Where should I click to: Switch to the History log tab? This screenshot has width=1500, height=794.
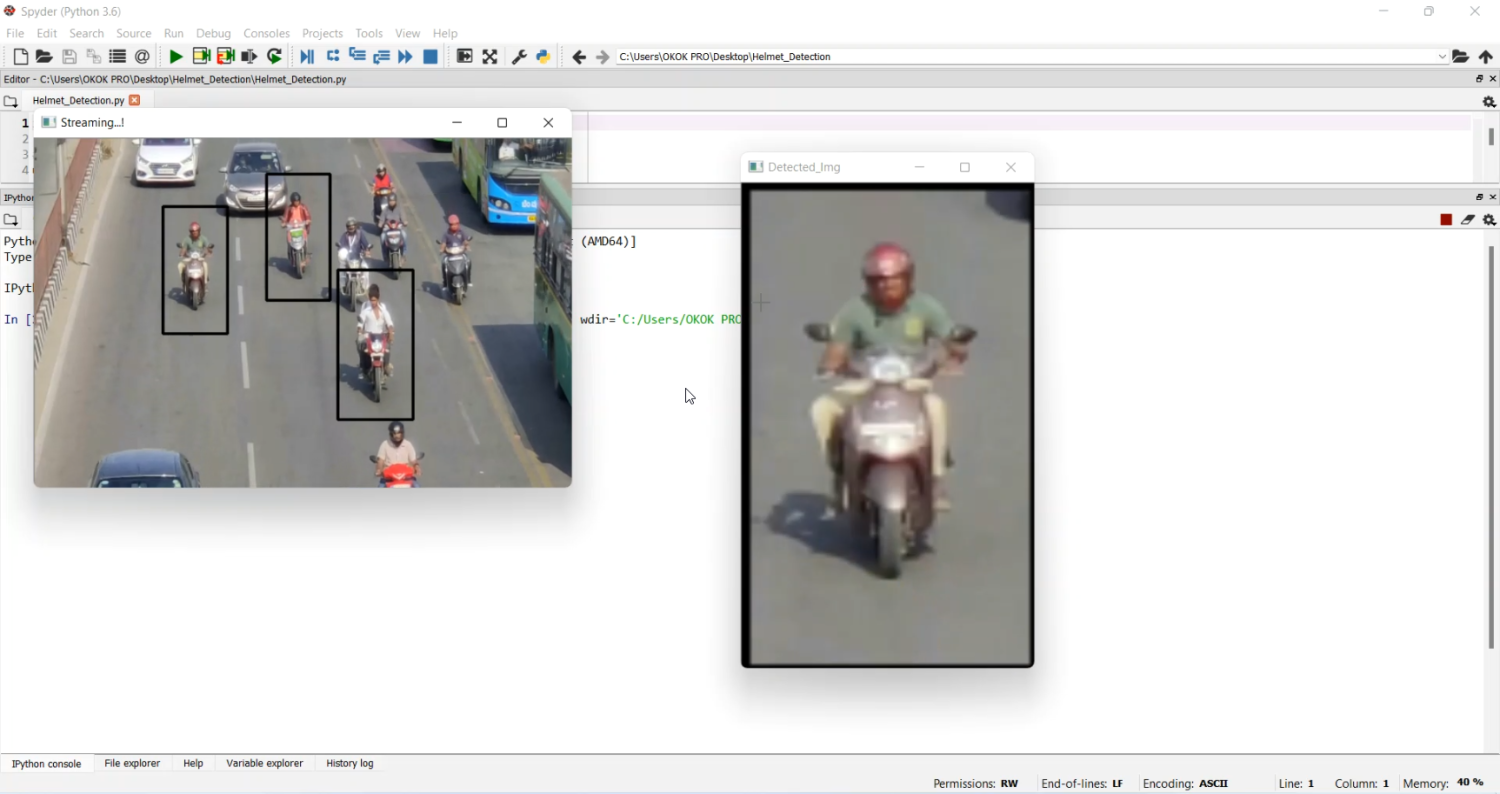point(350,763)
